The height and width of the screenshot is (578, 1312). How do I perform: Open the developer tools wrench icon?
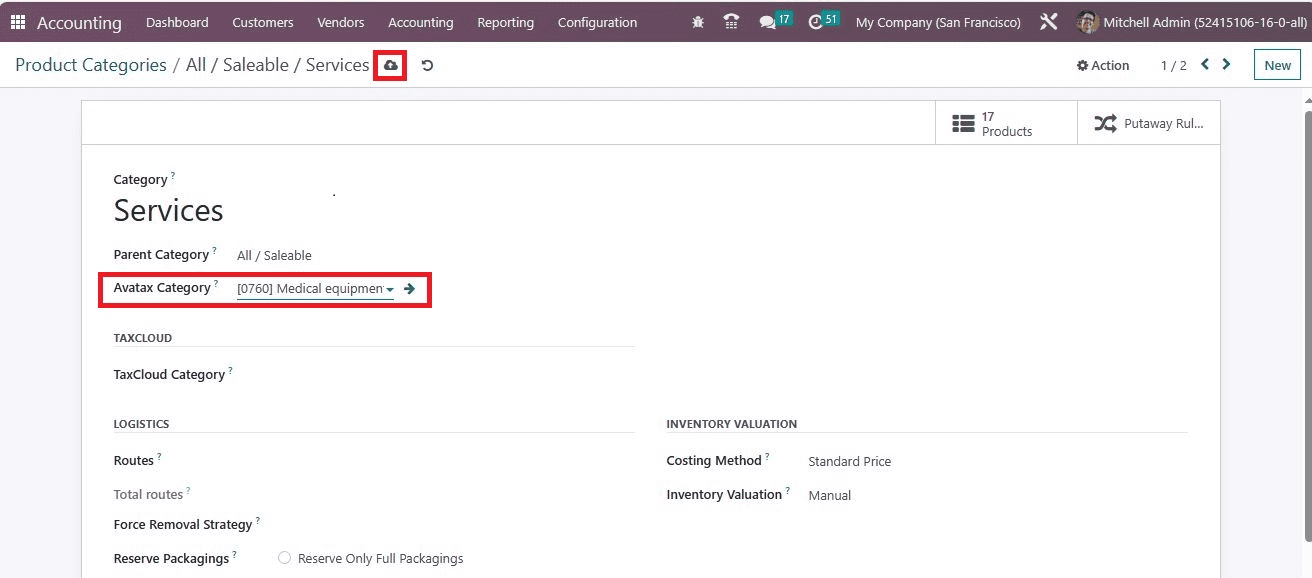pos(1049,22)
